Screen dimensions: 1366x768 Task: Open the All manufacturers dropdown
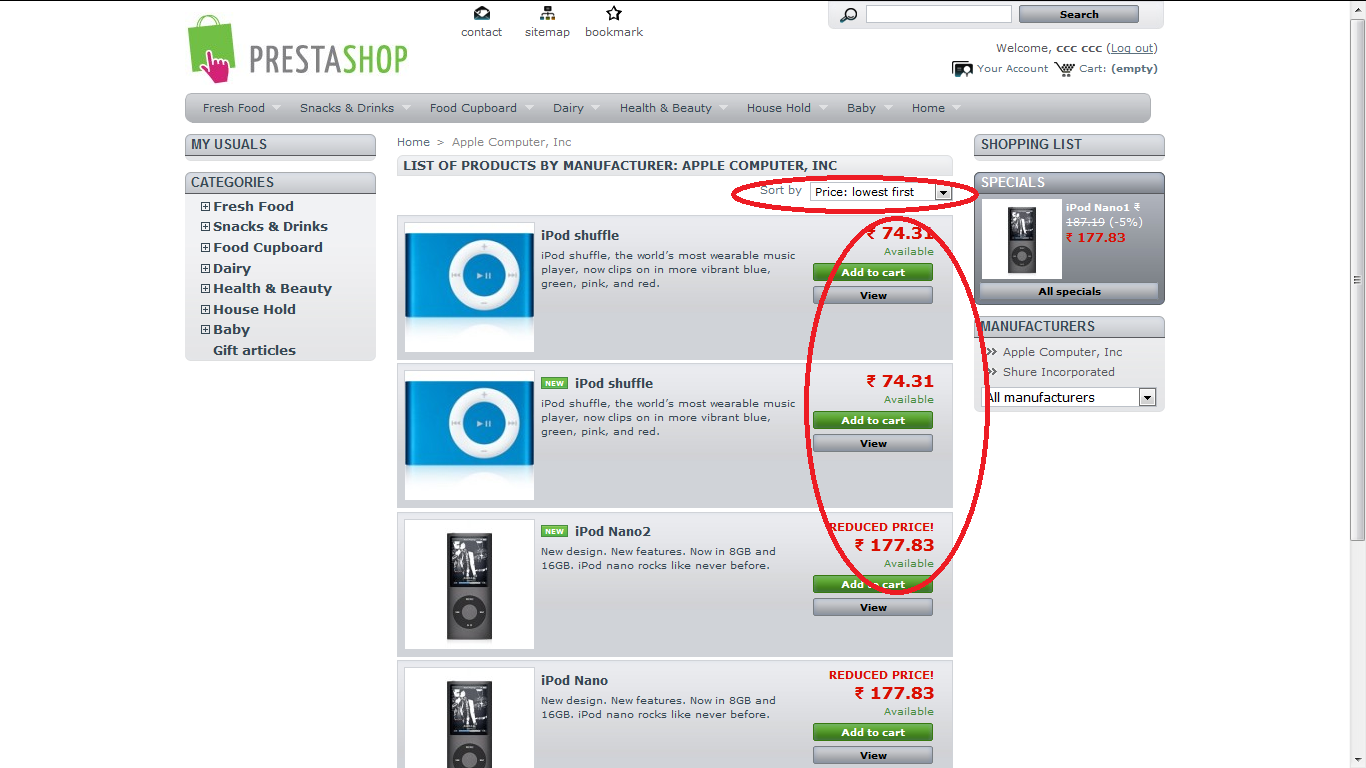[x=1069, y=397]
